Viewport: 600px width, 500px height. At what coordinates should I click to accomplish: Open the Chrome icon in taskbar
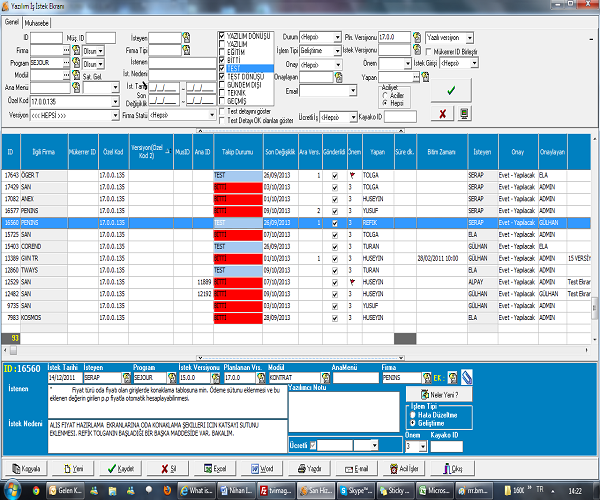point(37,491)
